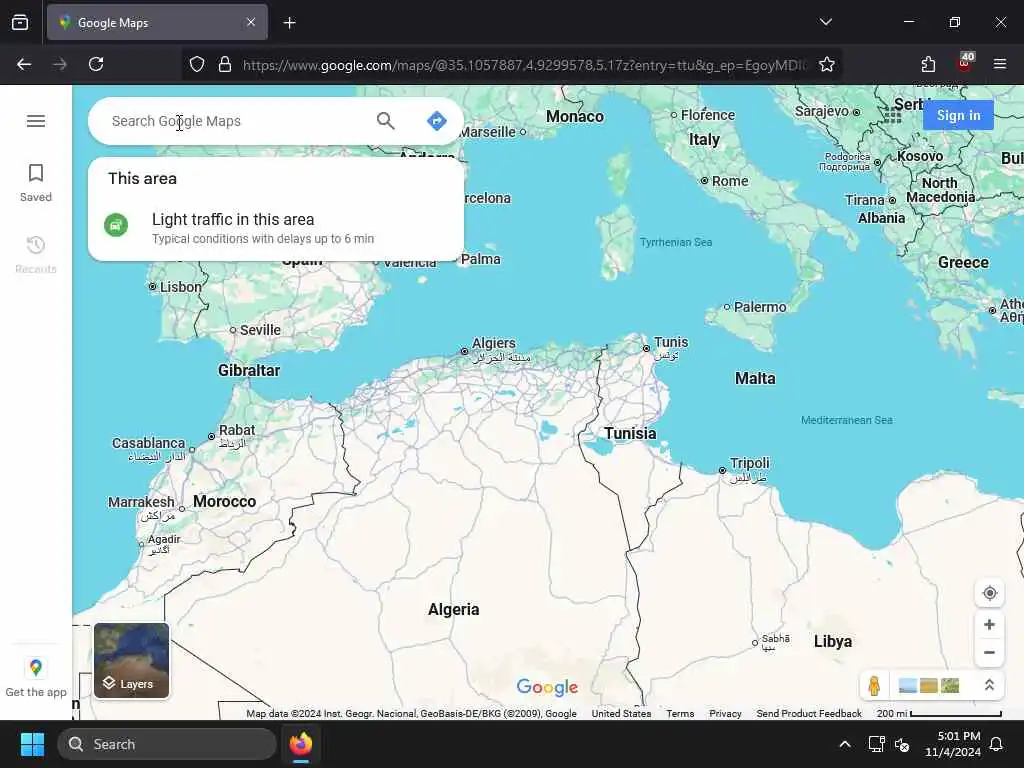Open the Saved places panel

(36, 183)
